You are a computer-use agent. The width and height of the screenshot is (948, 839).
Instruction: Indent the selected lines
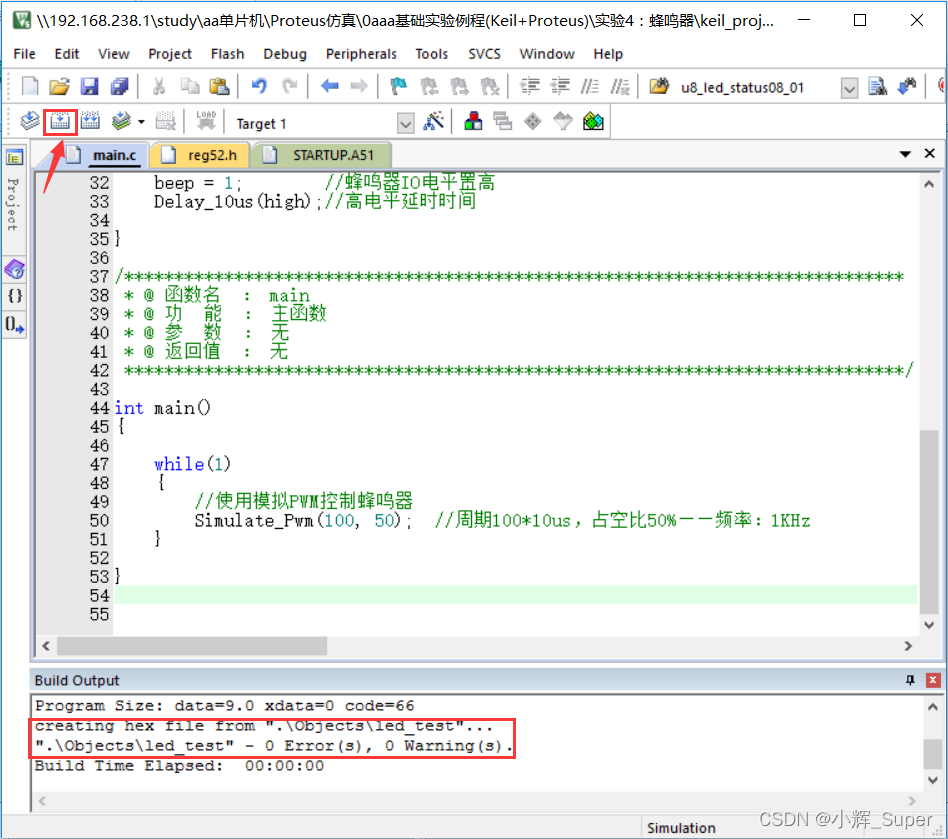[x=530, y=86]
